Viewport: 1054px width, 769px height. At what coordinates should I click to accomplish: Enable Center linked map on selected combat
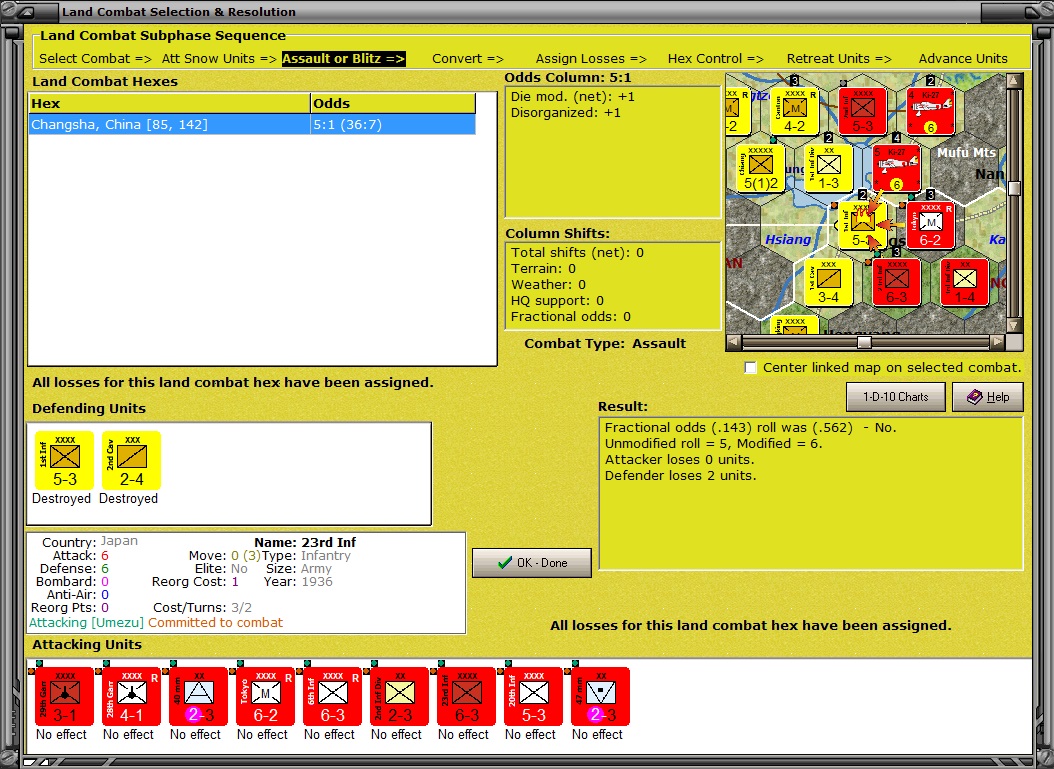(751, 368)
